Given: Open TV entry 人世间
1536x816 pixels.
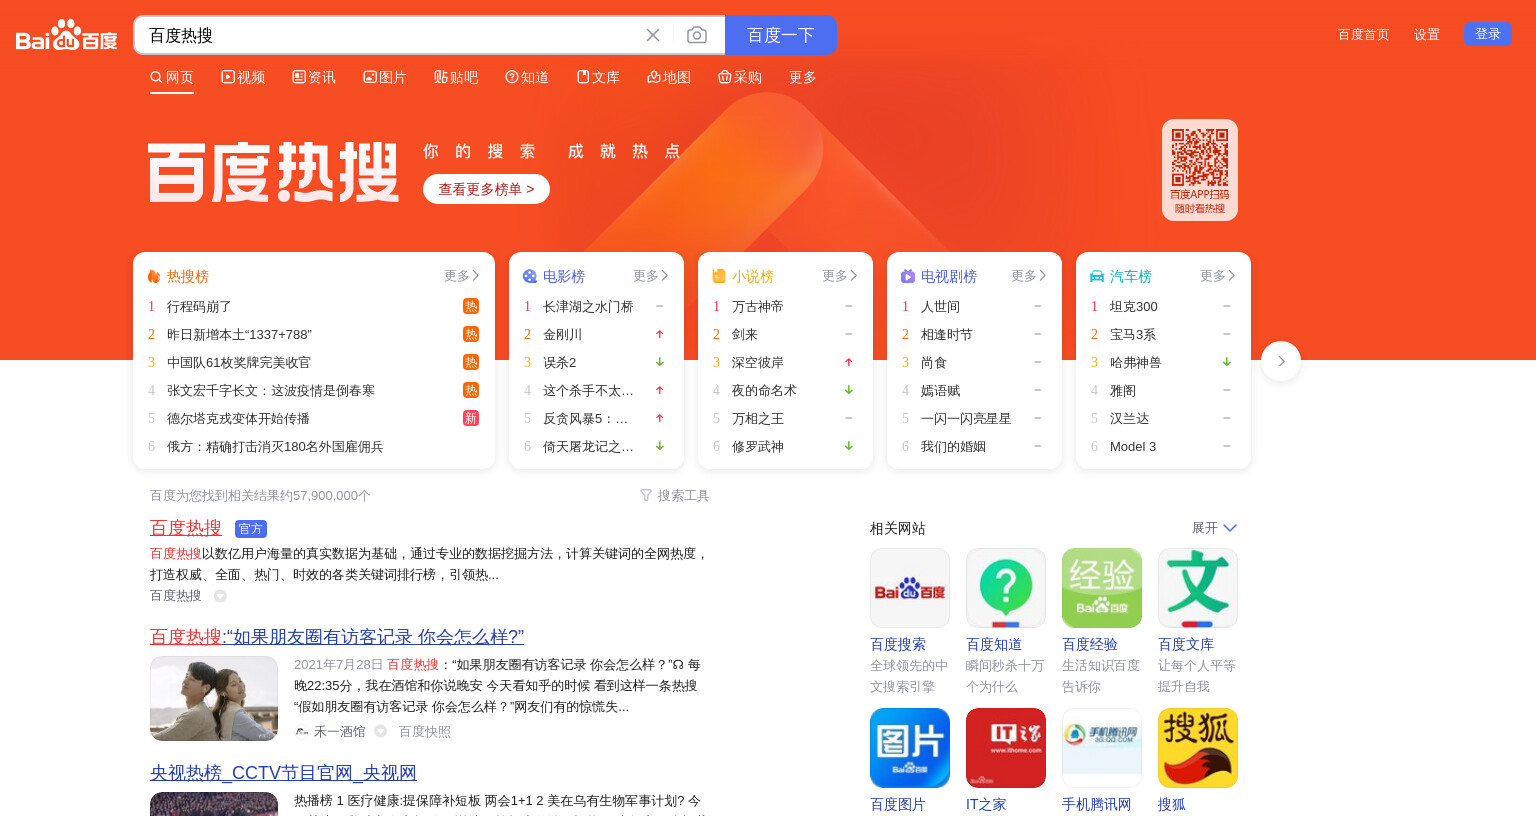Looking at the screenshot, I should [x=940, y=306].
